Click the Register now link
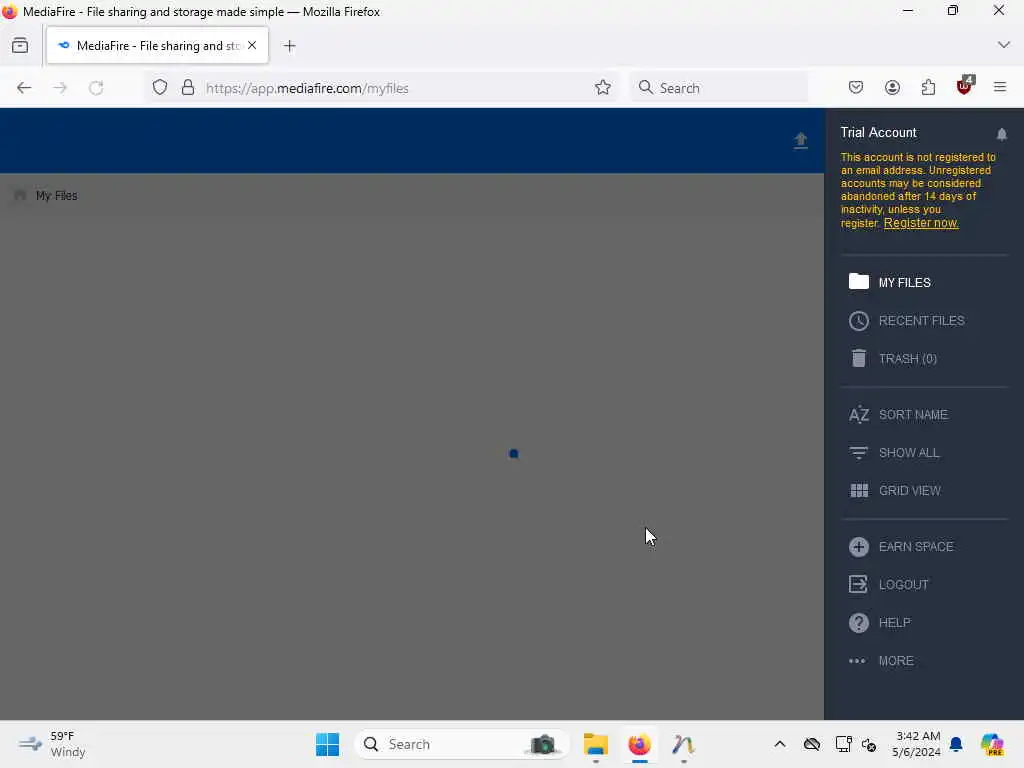This screenshot has height=768, width=1024. [x=921, y=223]
